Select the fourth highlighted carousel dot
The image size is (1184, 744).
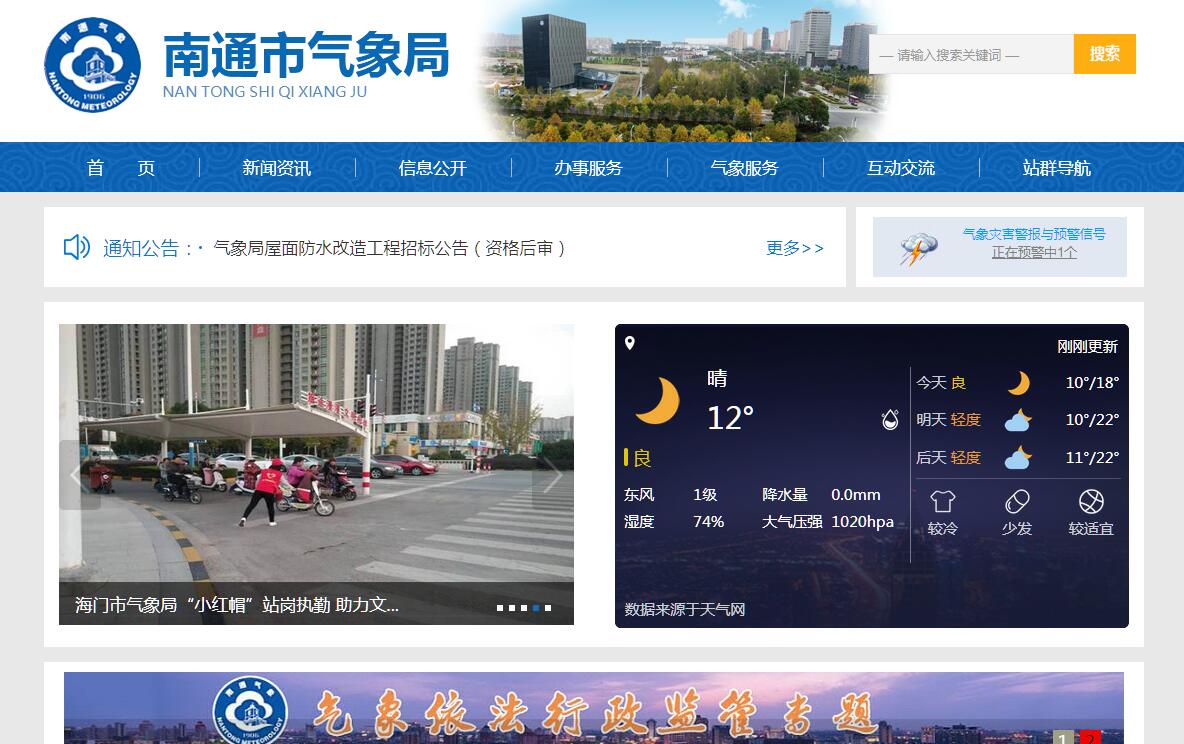[536, 608]
